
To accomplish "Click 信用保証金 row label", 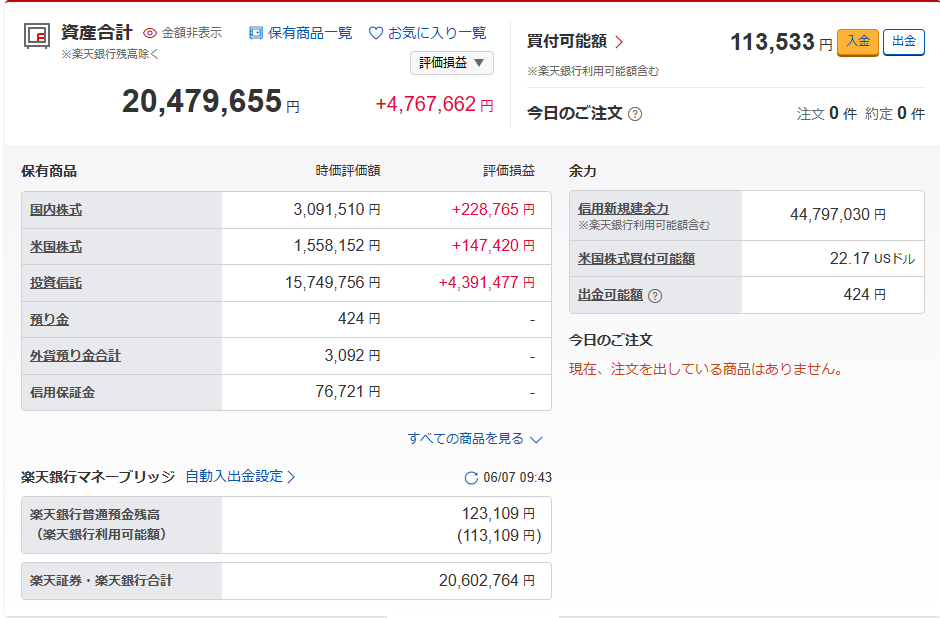I will coord(62,393).
